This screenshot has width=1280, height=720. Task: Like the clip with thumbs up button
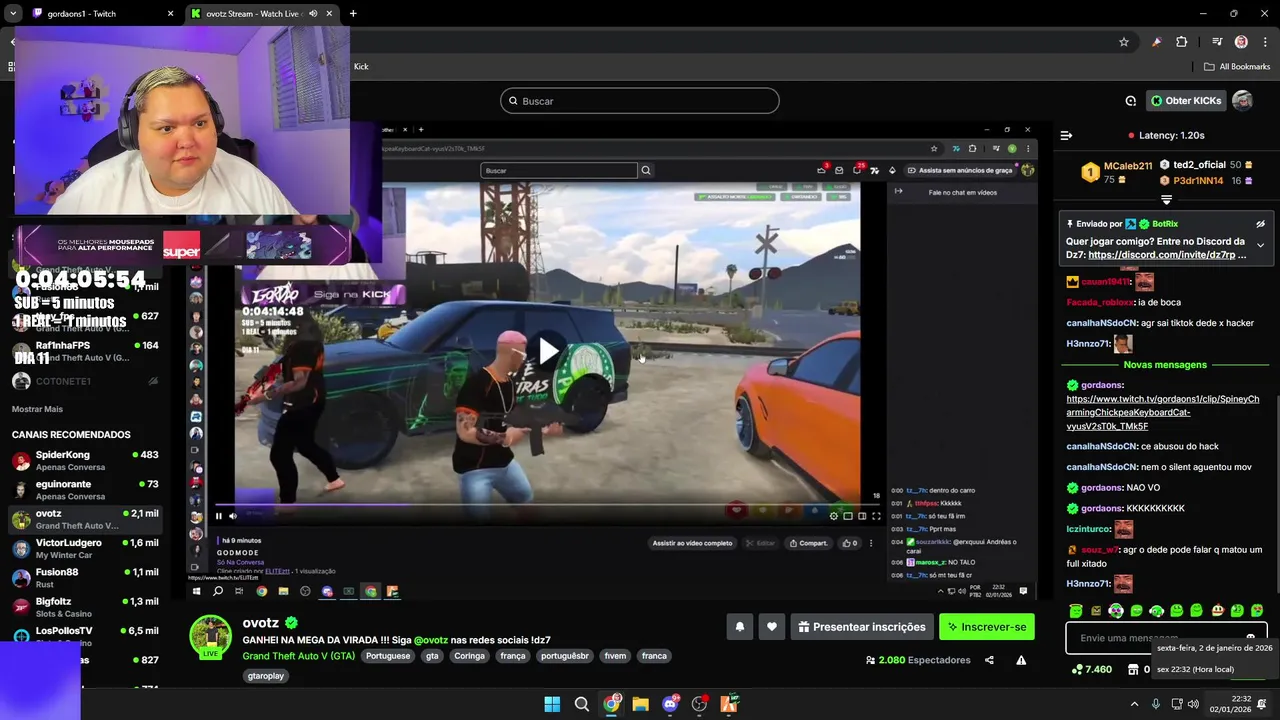click(849, 543)
